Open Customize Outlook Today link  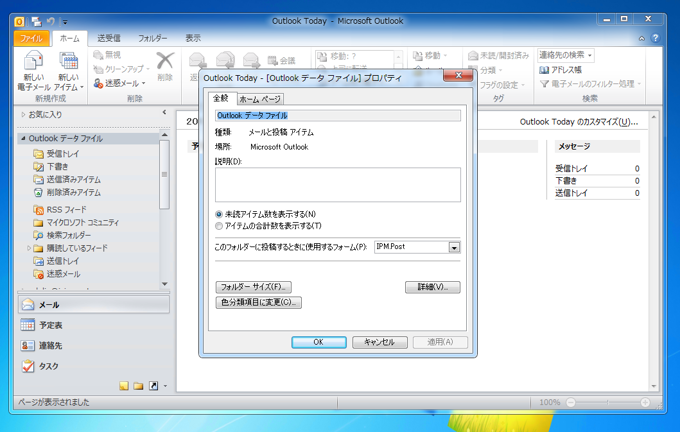[x=579, y=122]
